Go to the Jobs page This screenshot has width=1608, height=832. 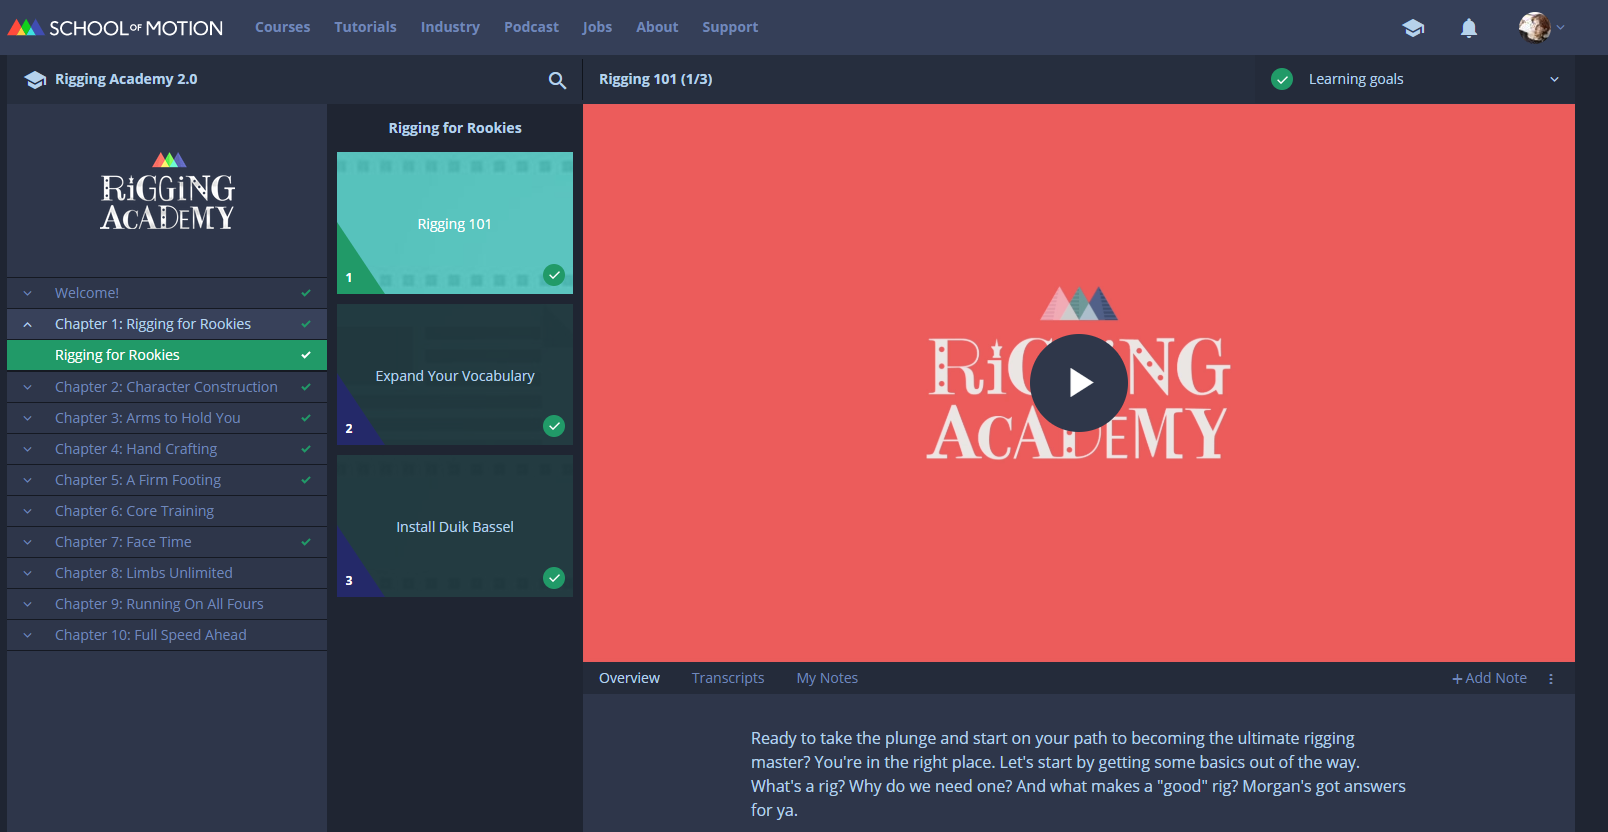(x=597, y=27)
